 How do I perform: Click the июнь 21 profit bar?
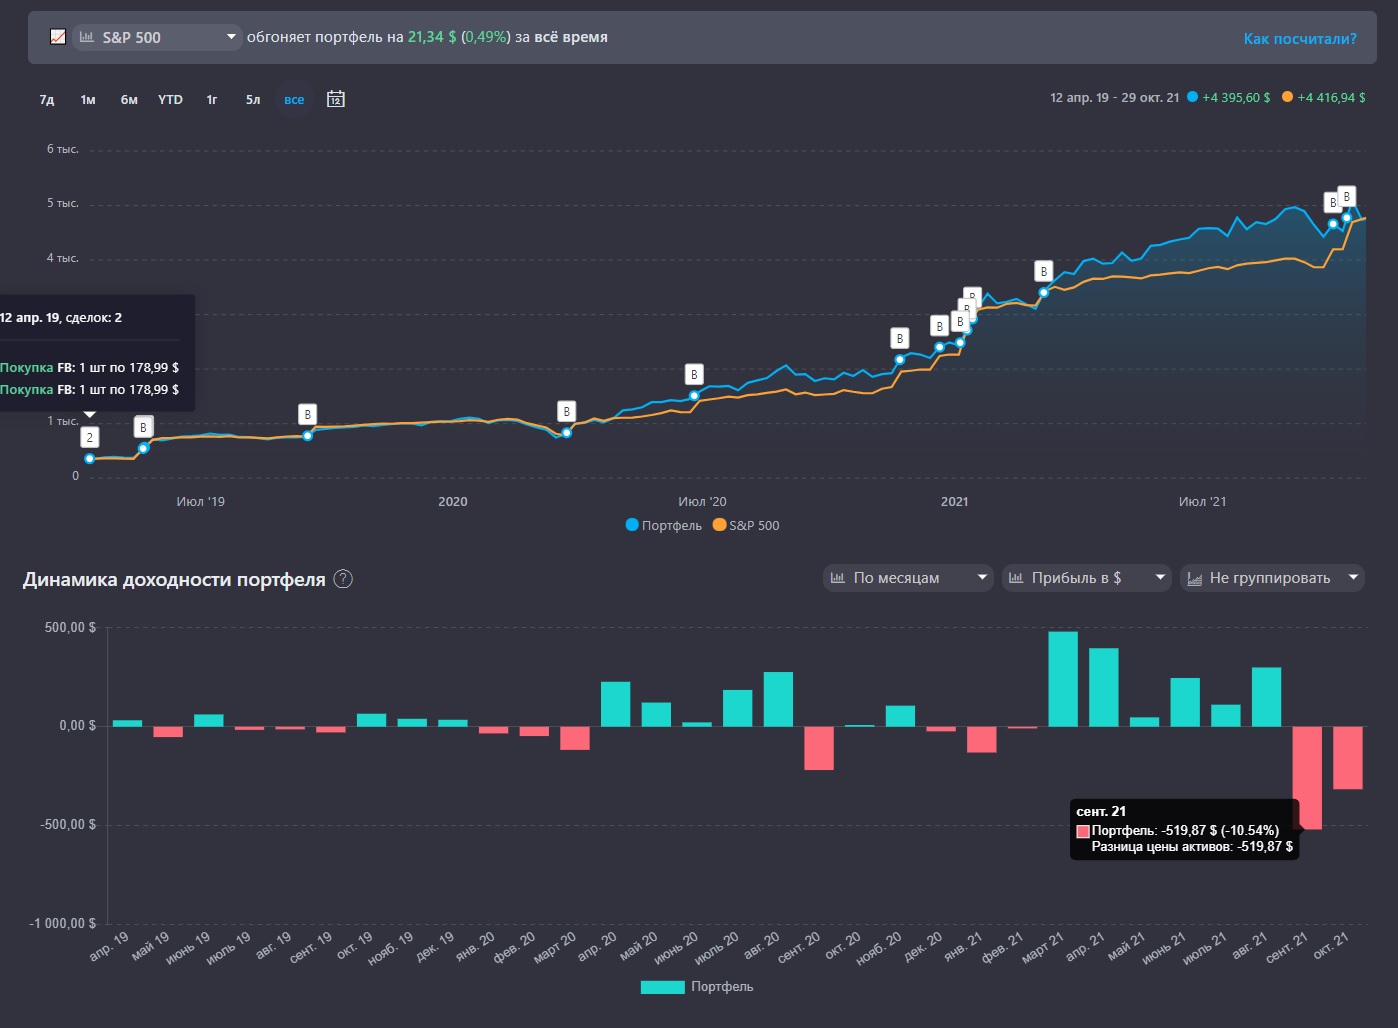tap(1185, 702)
